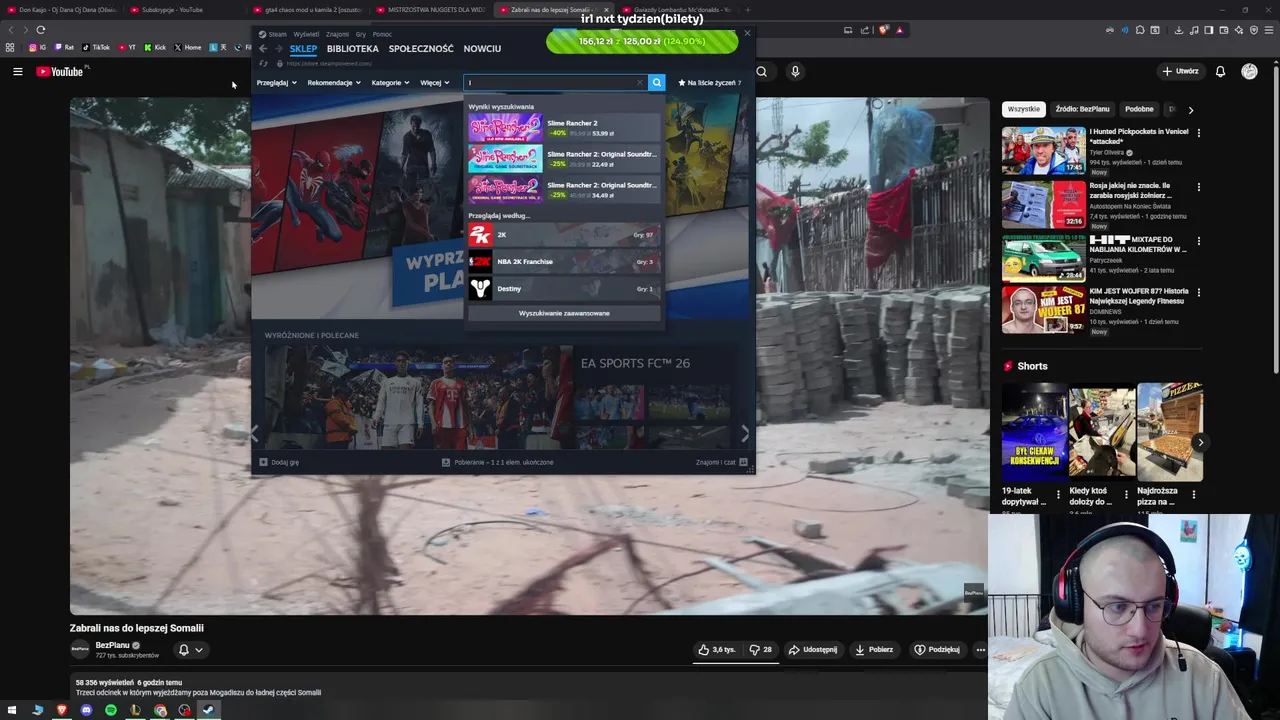1280x720 pixels.
Task: Open Brave main hamburger menu
Action: (1269, 30)
